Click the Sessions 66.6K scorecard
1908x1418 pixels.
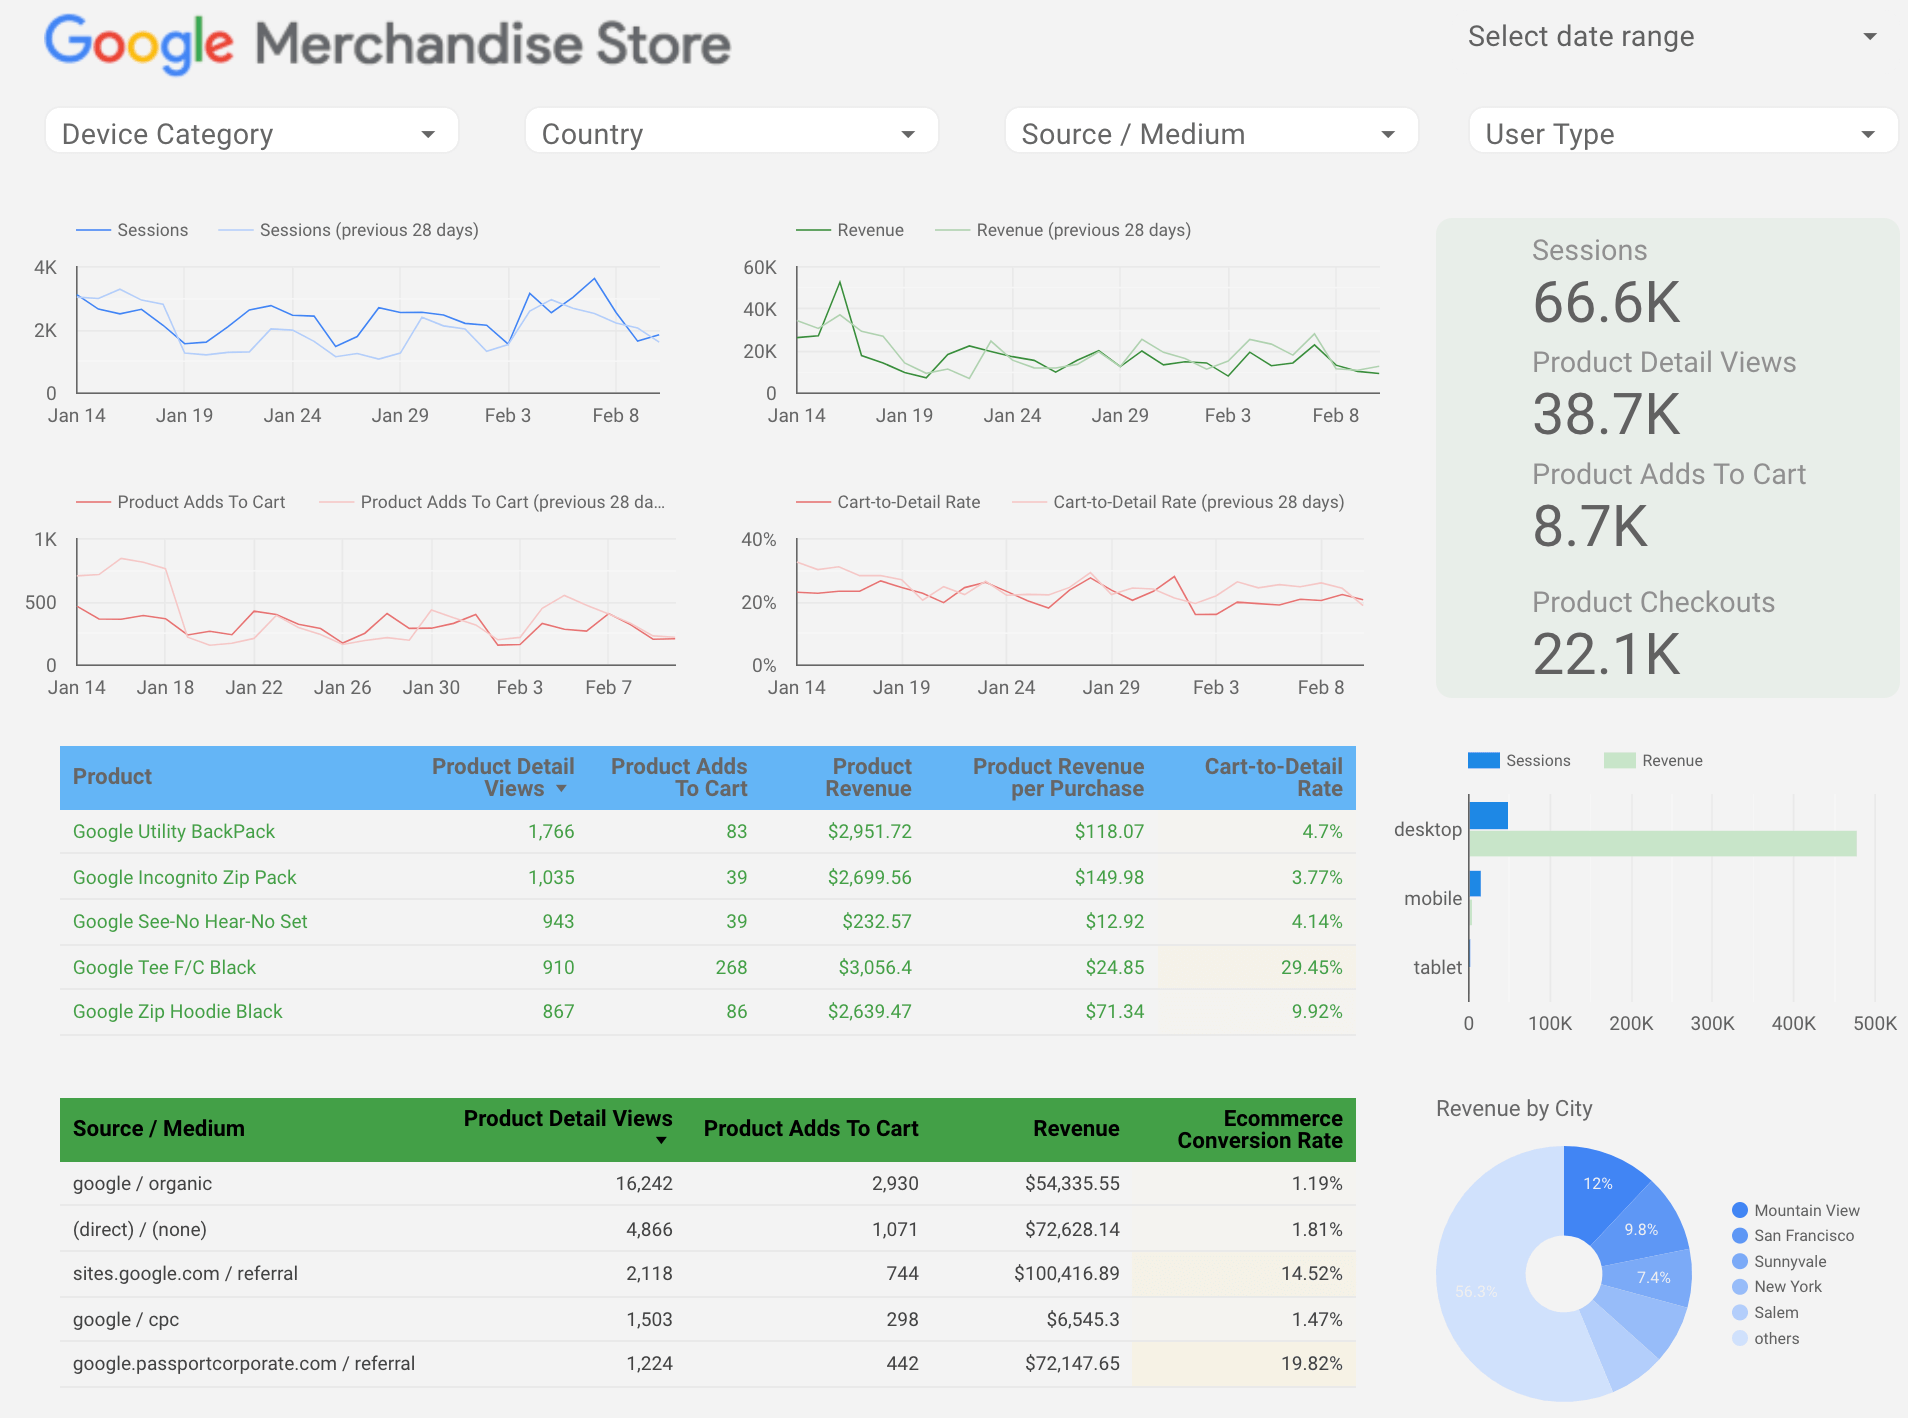(1607, 283)
